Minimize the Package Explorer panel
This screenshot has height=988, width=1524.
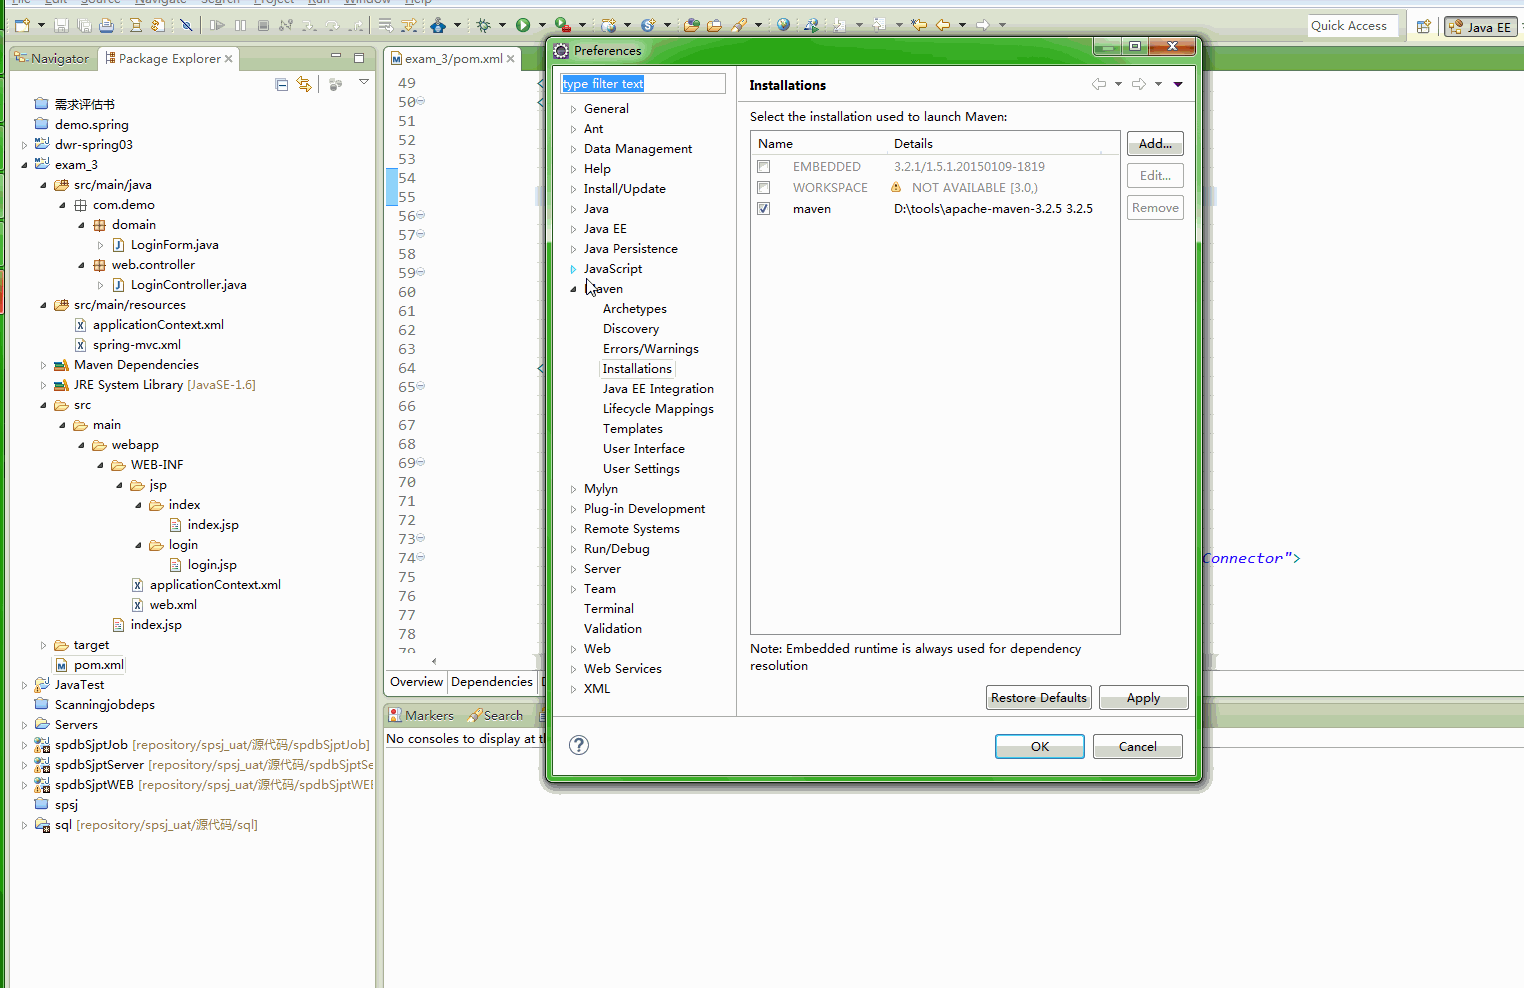coord(336,57)
